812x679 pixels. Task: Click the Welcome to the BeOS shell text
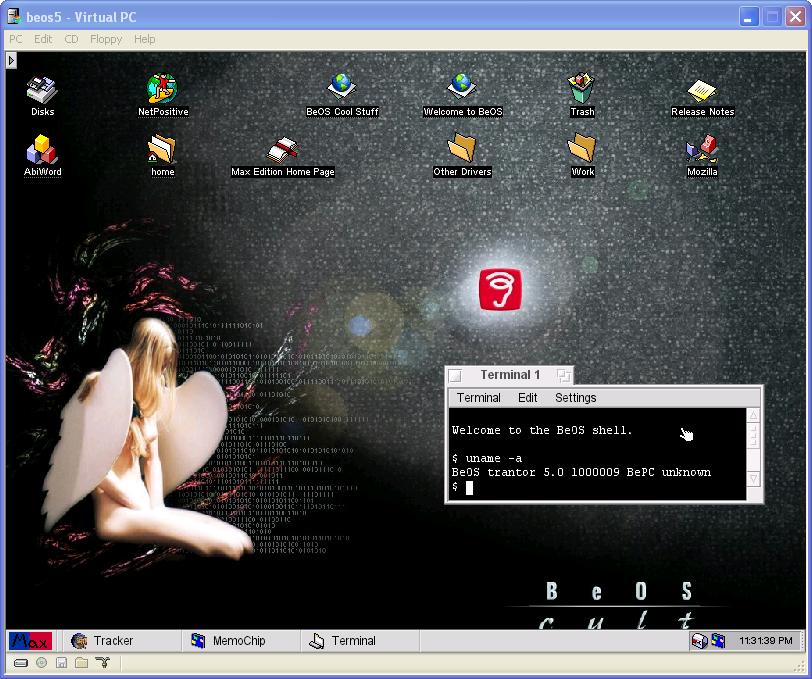pos(542,430)
